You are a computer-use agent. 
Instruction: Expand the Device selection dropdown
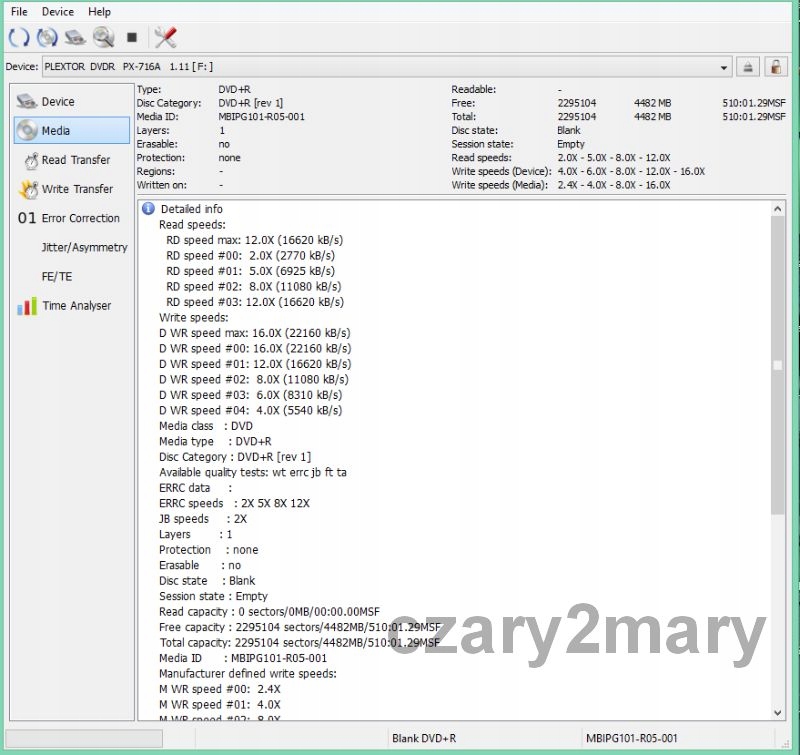[x=725, y=67]
